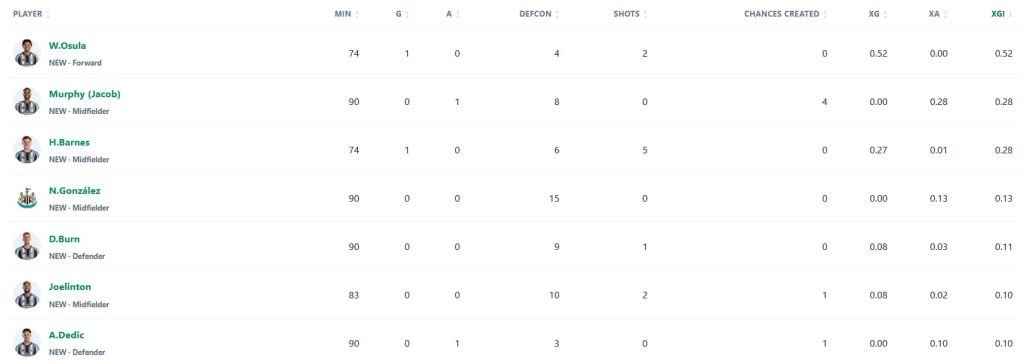Sort table by DEFCON column
The image size is (1024, 364).
tap(539, 14)
